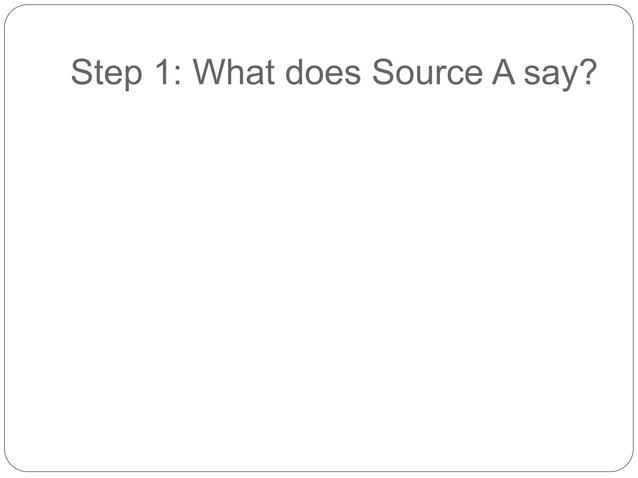
Task: Click the slide's bottom-left rounded corner border
Action: tap(11, 465)
